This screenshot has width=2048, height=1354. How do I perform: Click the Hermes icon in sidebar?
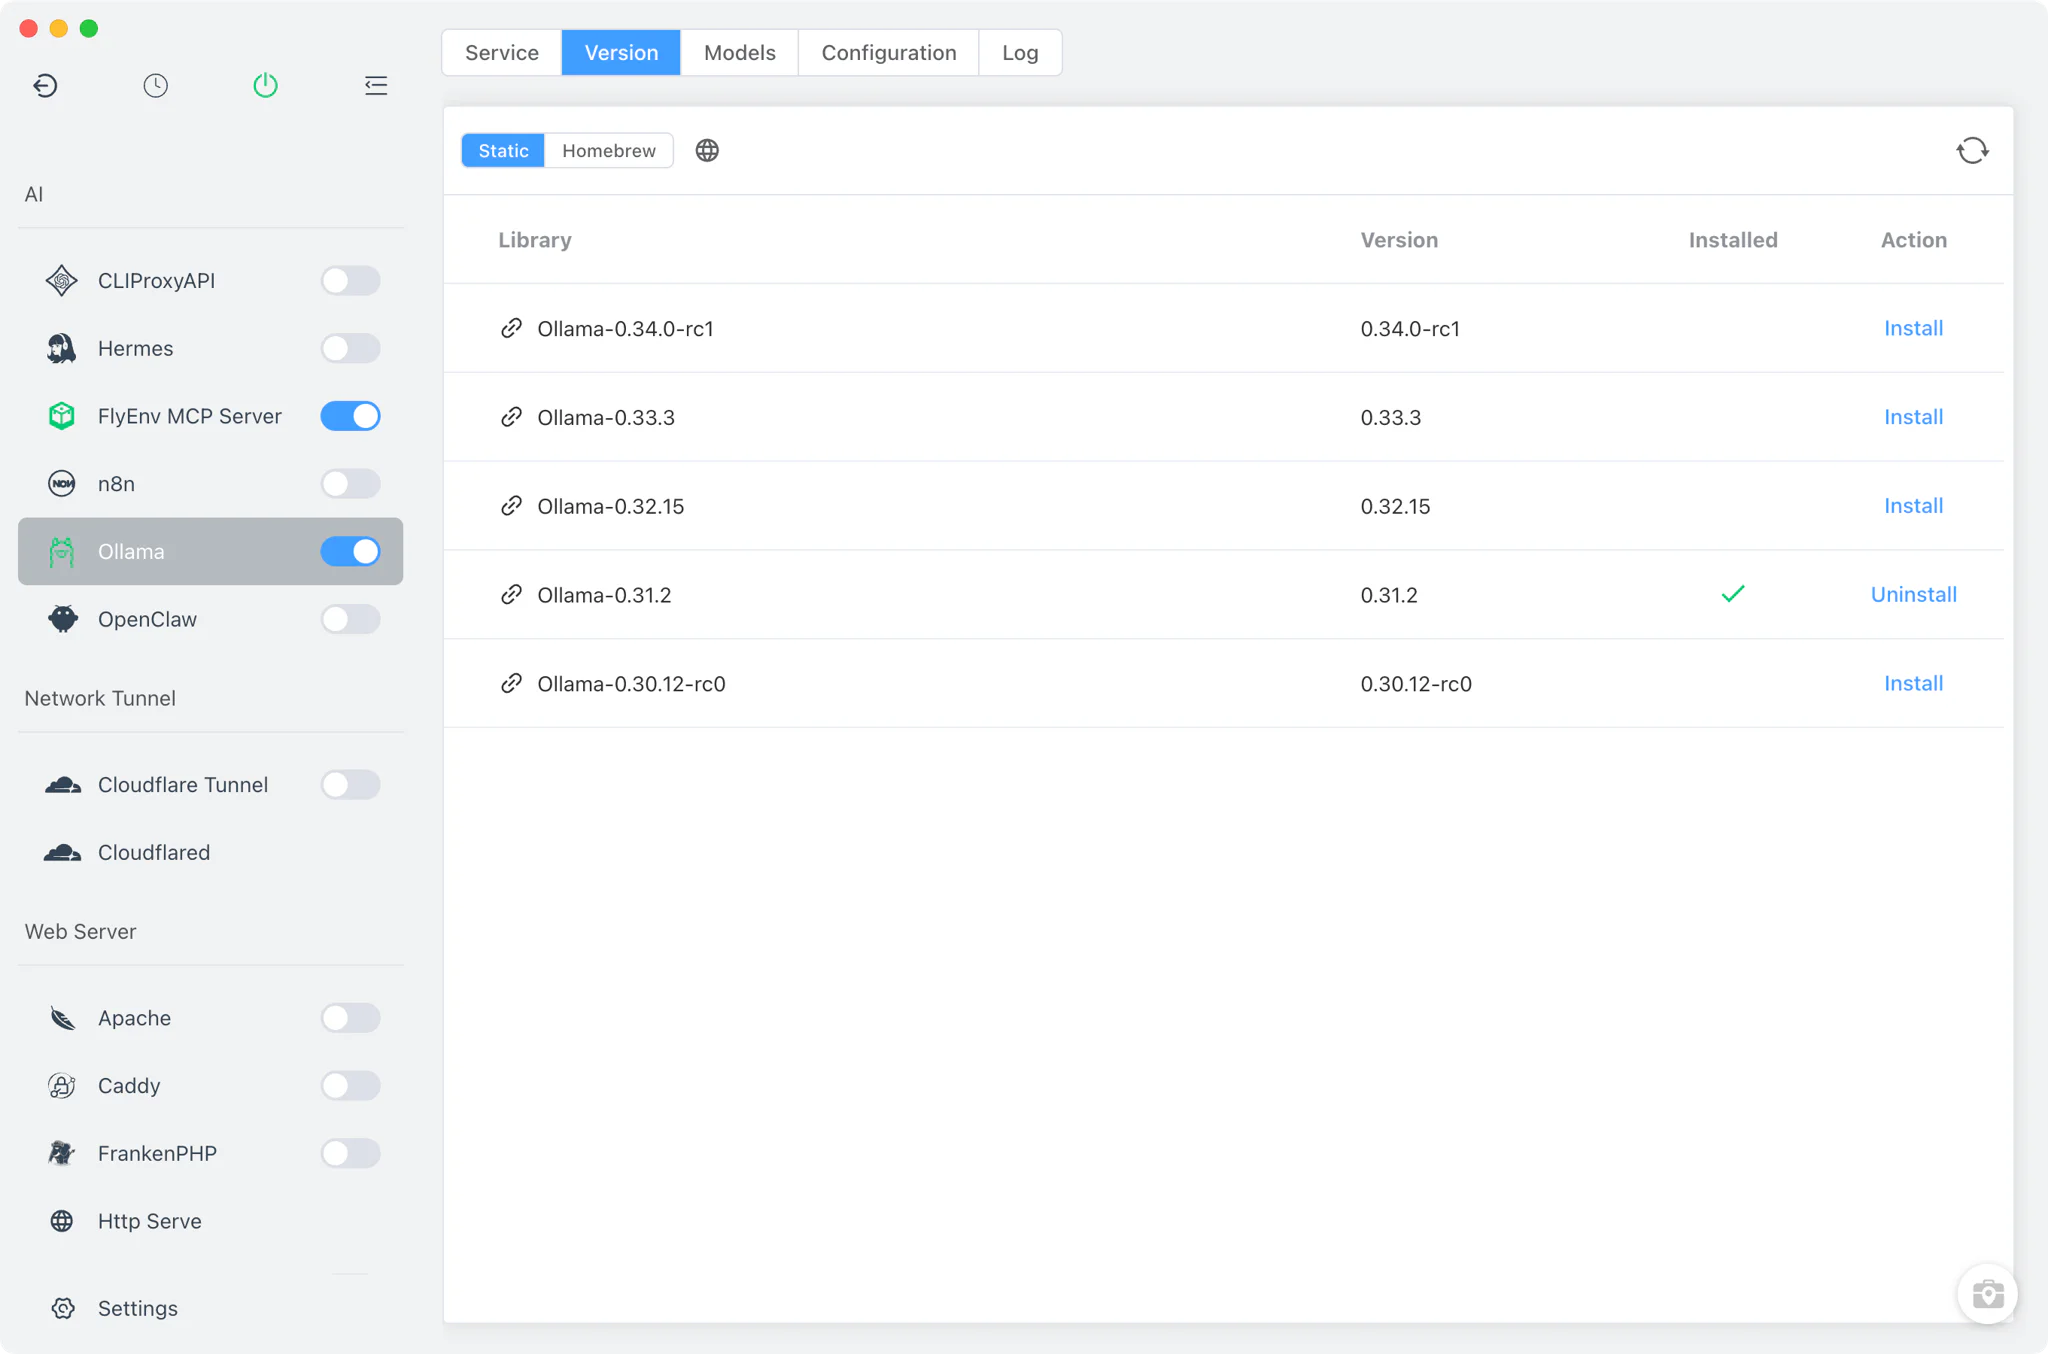coord(62,348)
